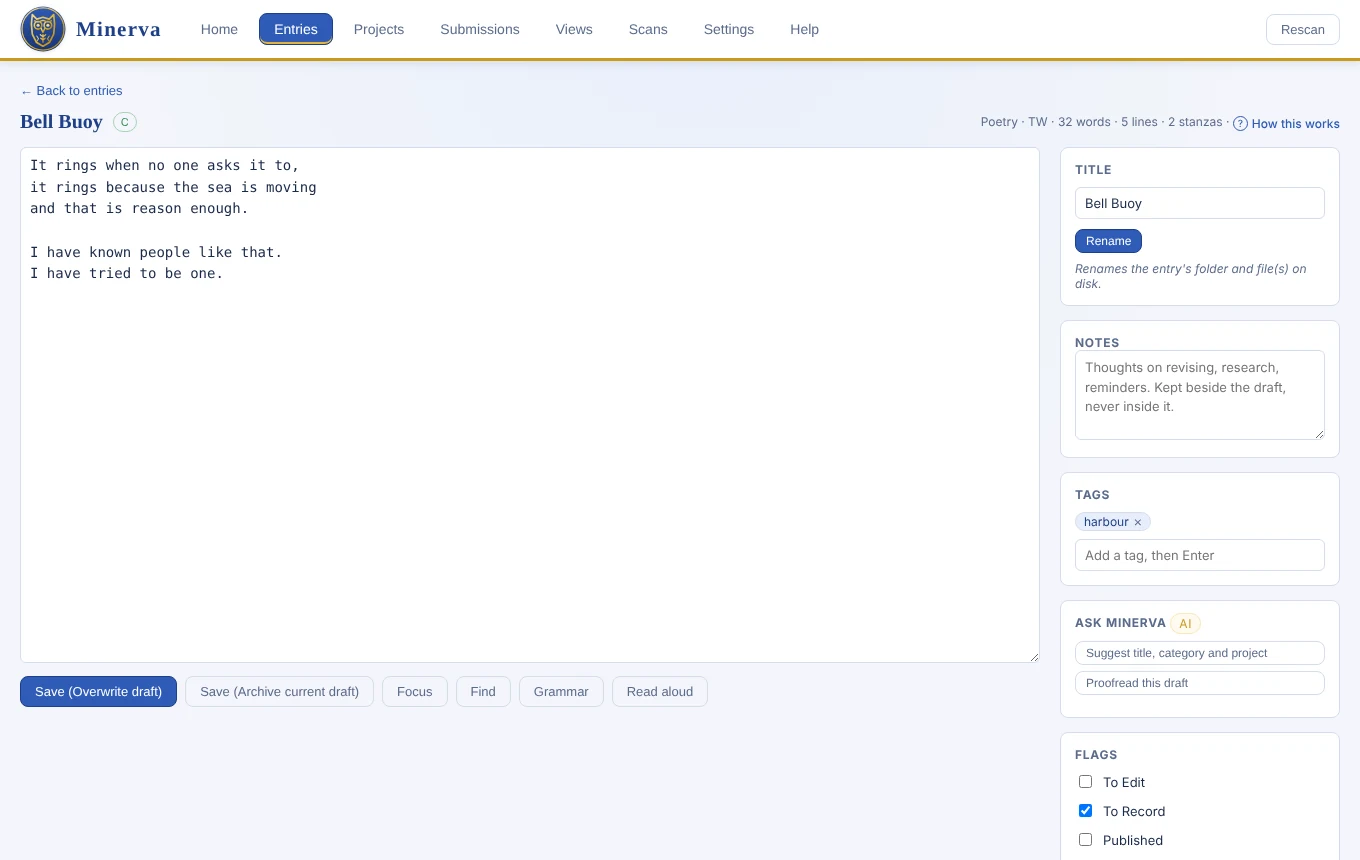Go back to entries
Screen dimensions: 1360x860
(x=71, y=91)
